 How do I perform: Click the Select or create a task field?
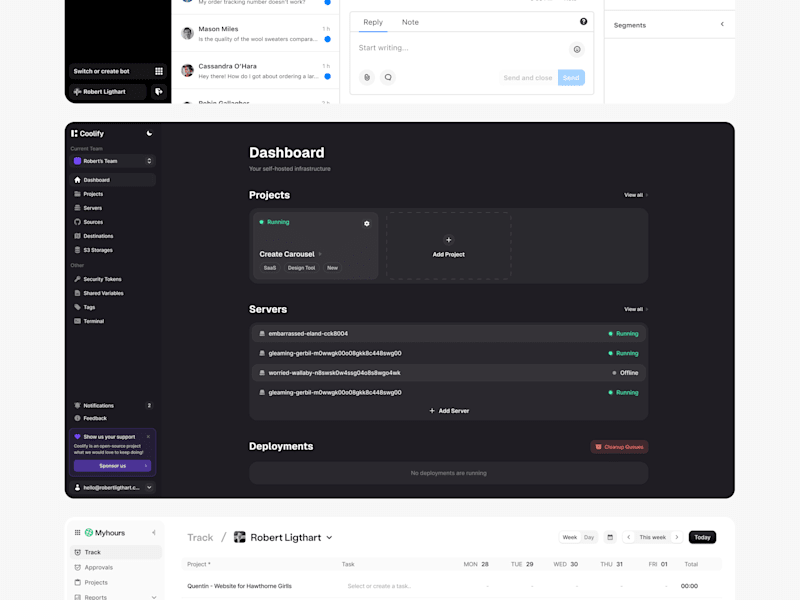coord(379,586)
